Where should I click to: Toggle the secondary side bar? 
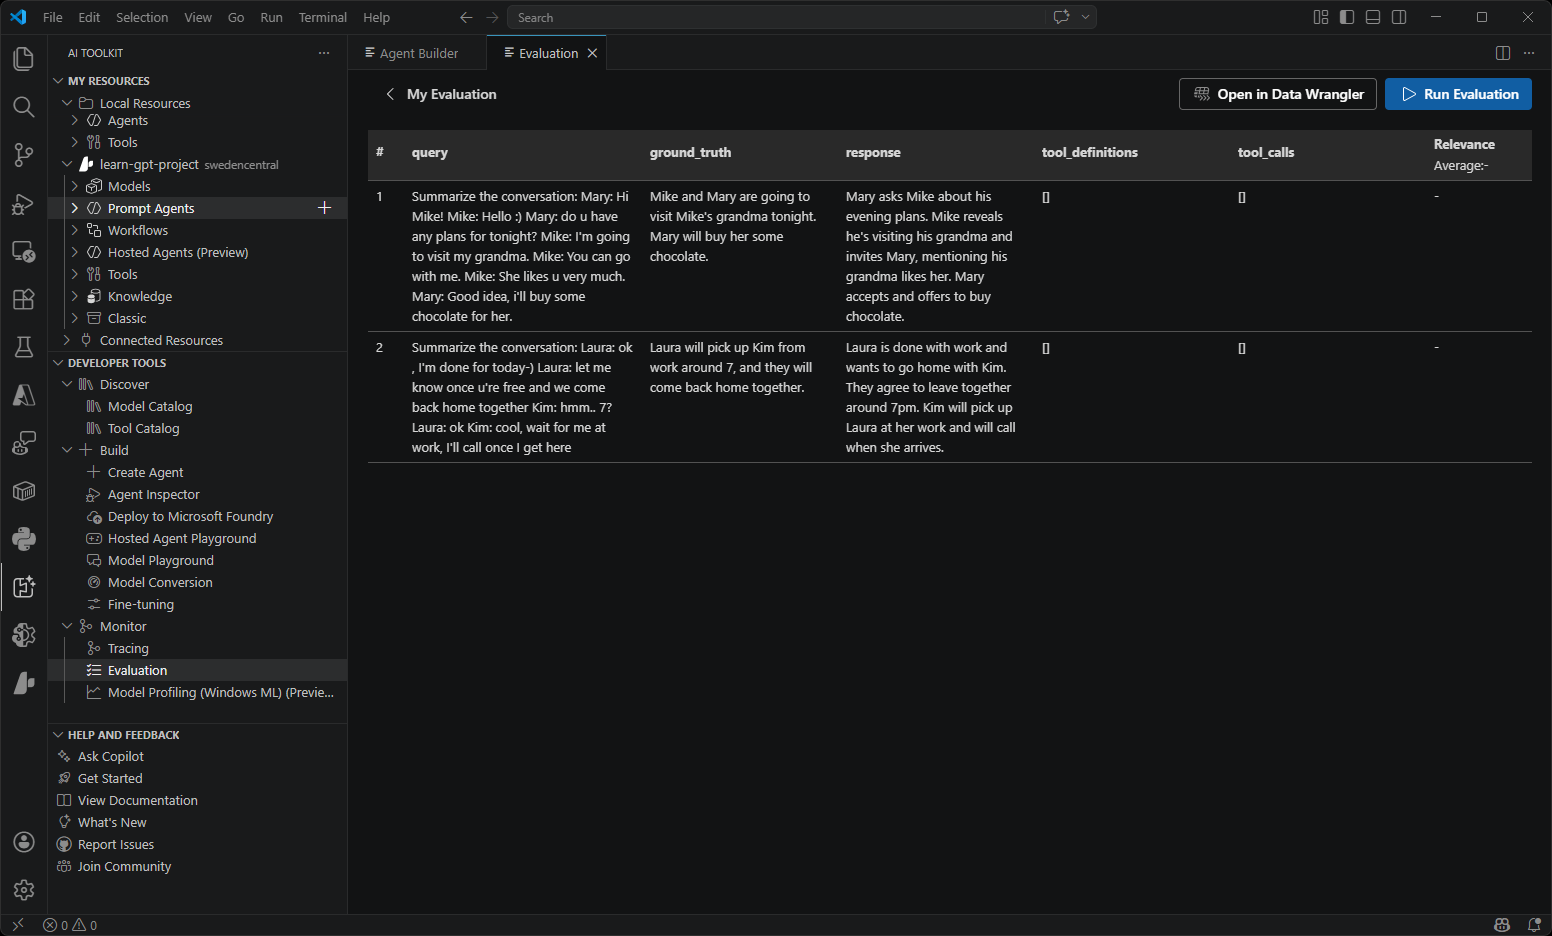click(x=1398, y=17)
